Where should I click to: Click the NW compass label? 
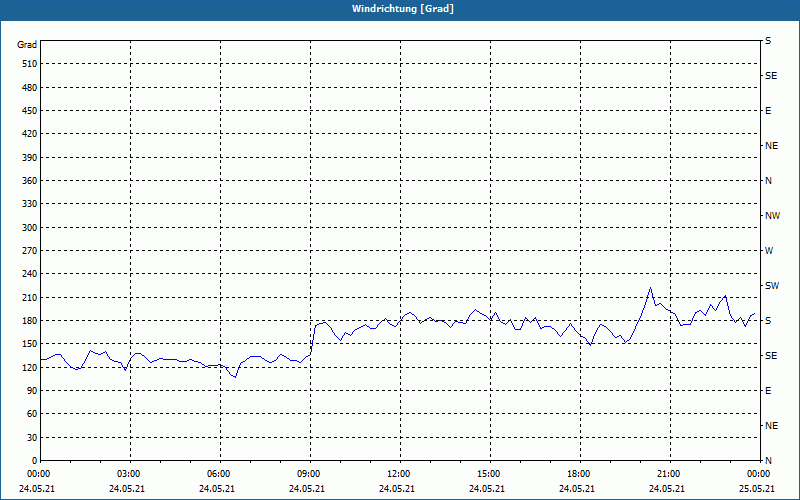pyautogui.click(x=772, y=216)
